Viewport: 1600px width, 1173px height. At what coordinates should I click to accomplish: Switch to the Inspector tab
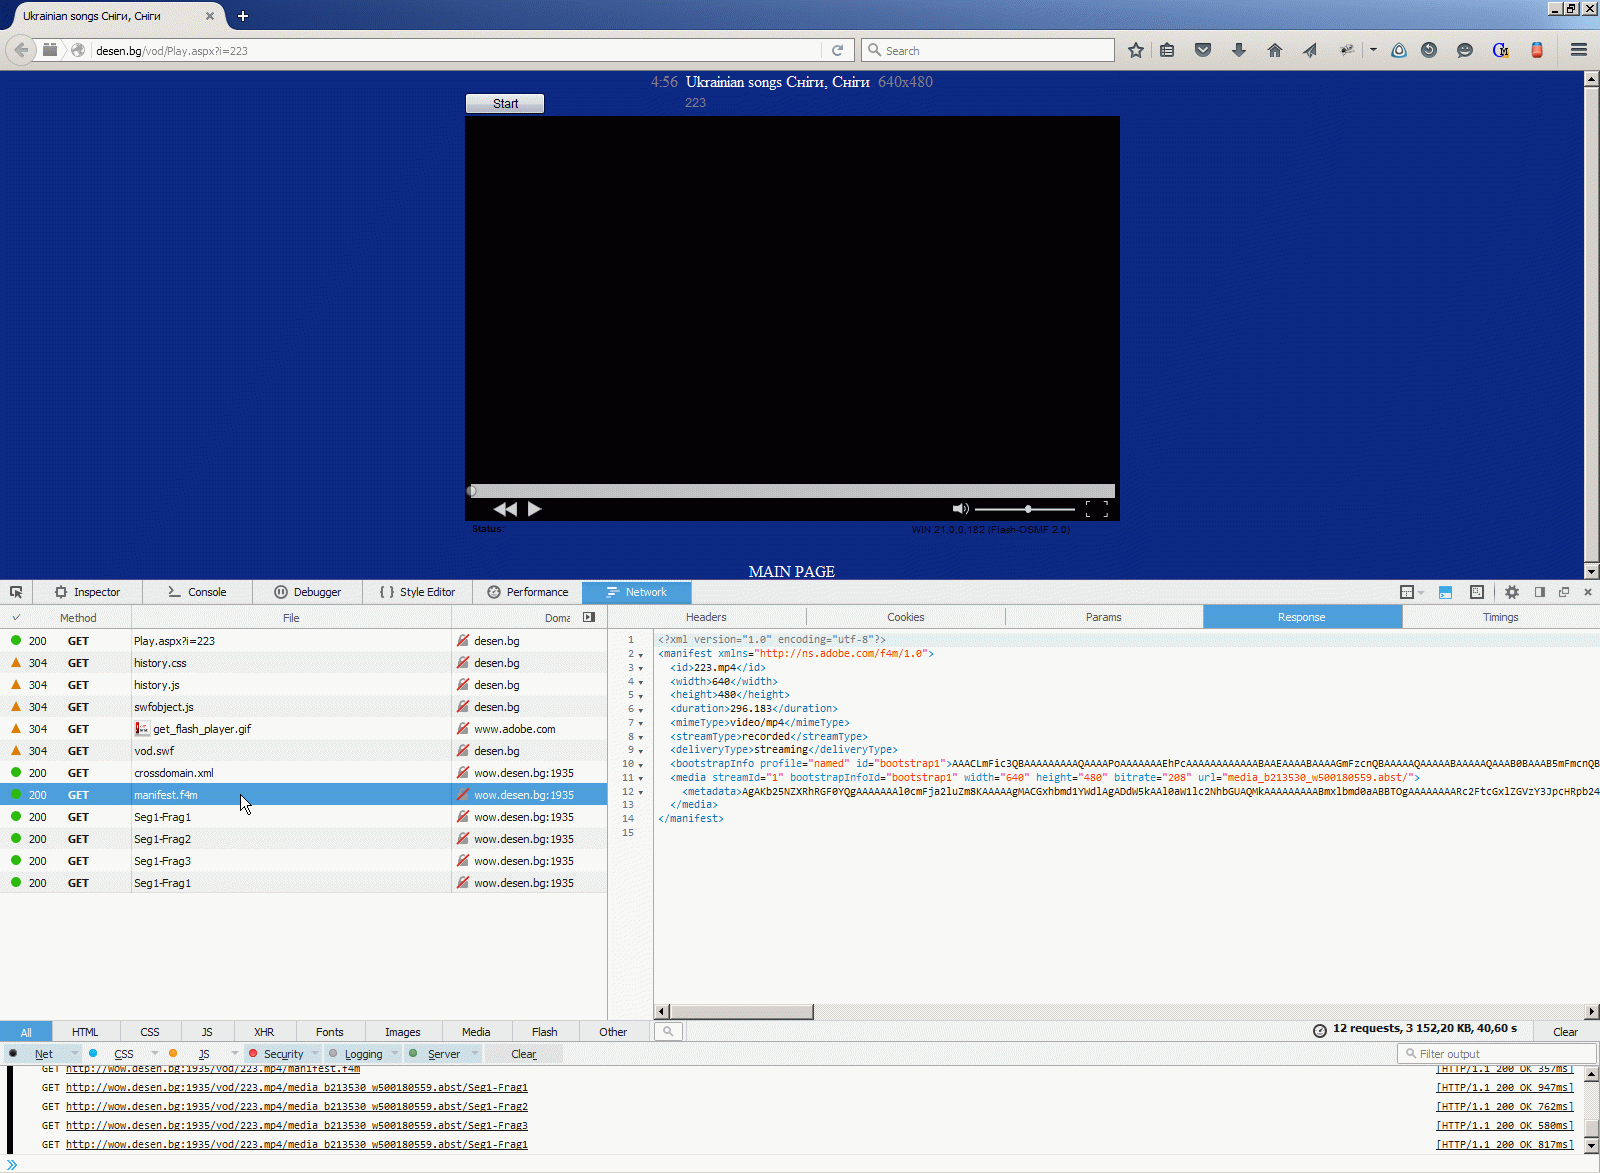(x=87, y=592)
